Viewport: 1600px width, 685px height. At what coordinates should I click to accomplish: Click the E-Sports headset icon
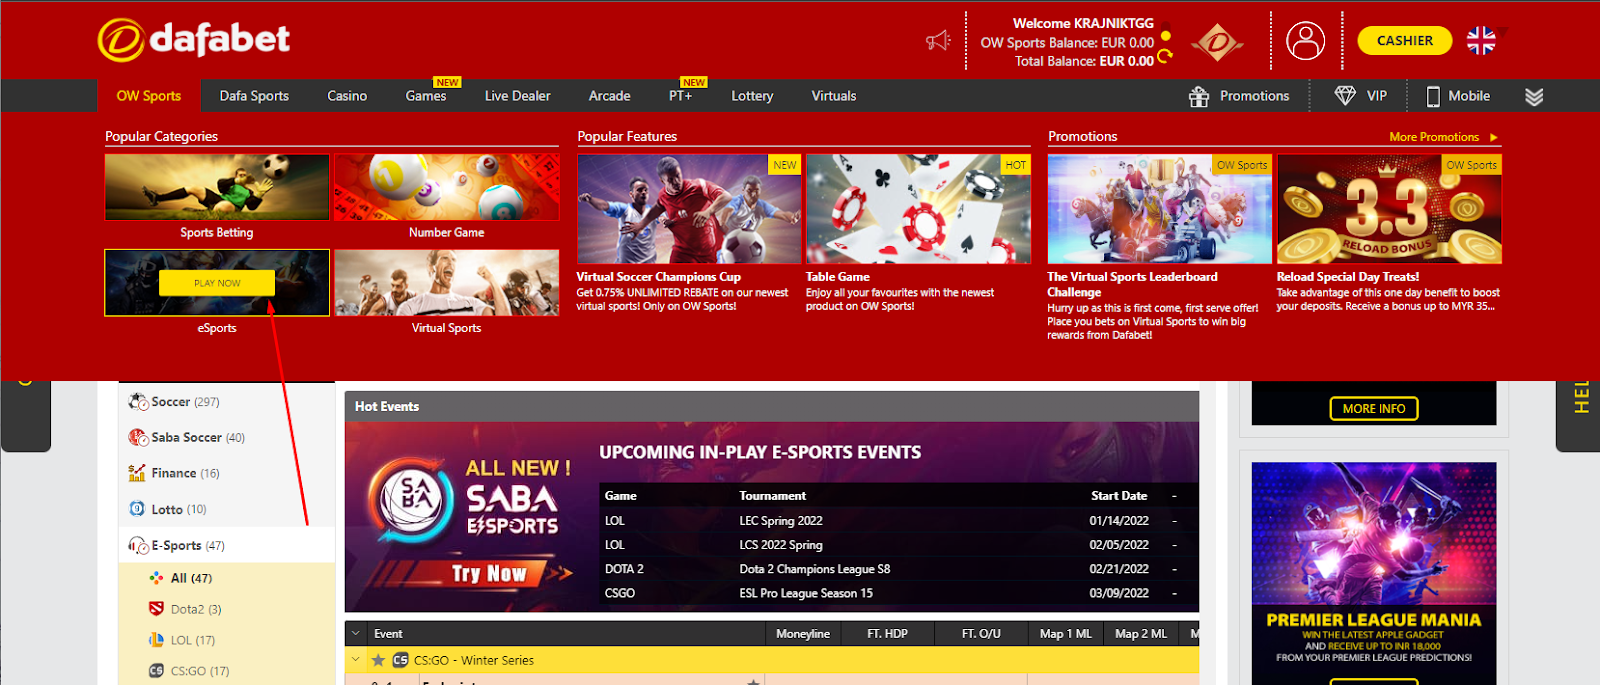tap(138, 545)
